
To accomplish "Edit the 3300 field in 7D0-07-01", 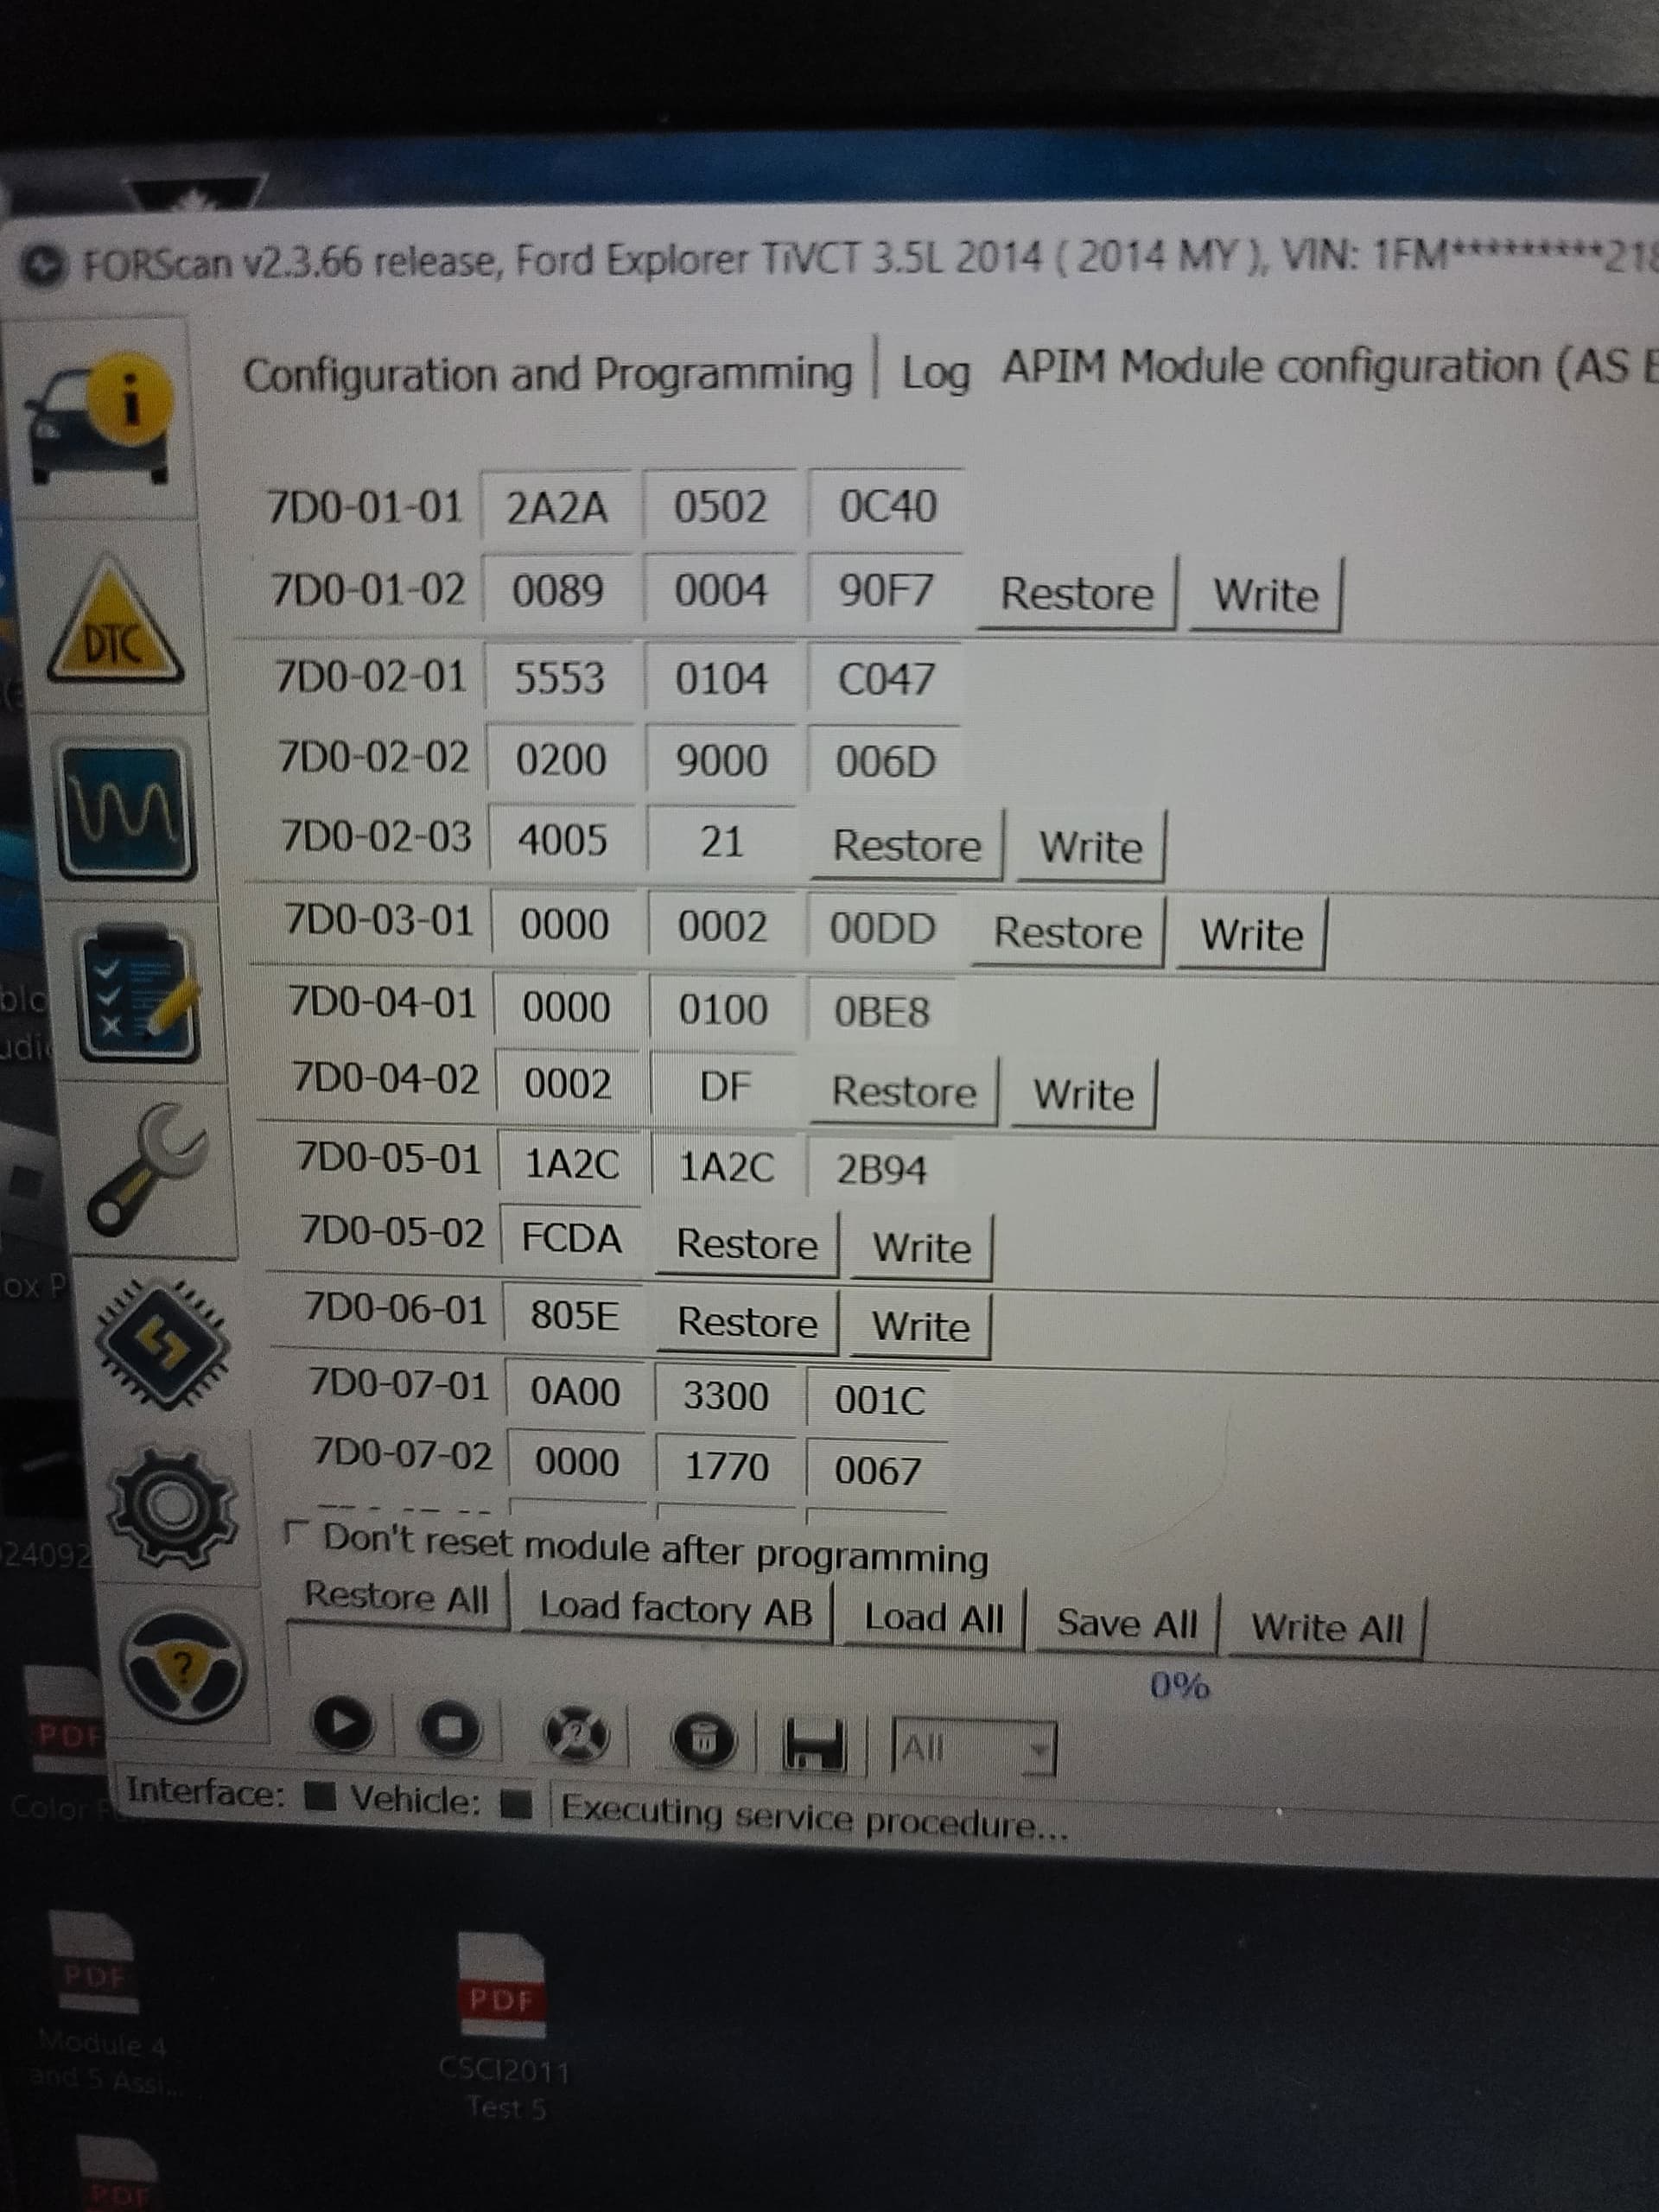I will click(x=726, y=1396).
